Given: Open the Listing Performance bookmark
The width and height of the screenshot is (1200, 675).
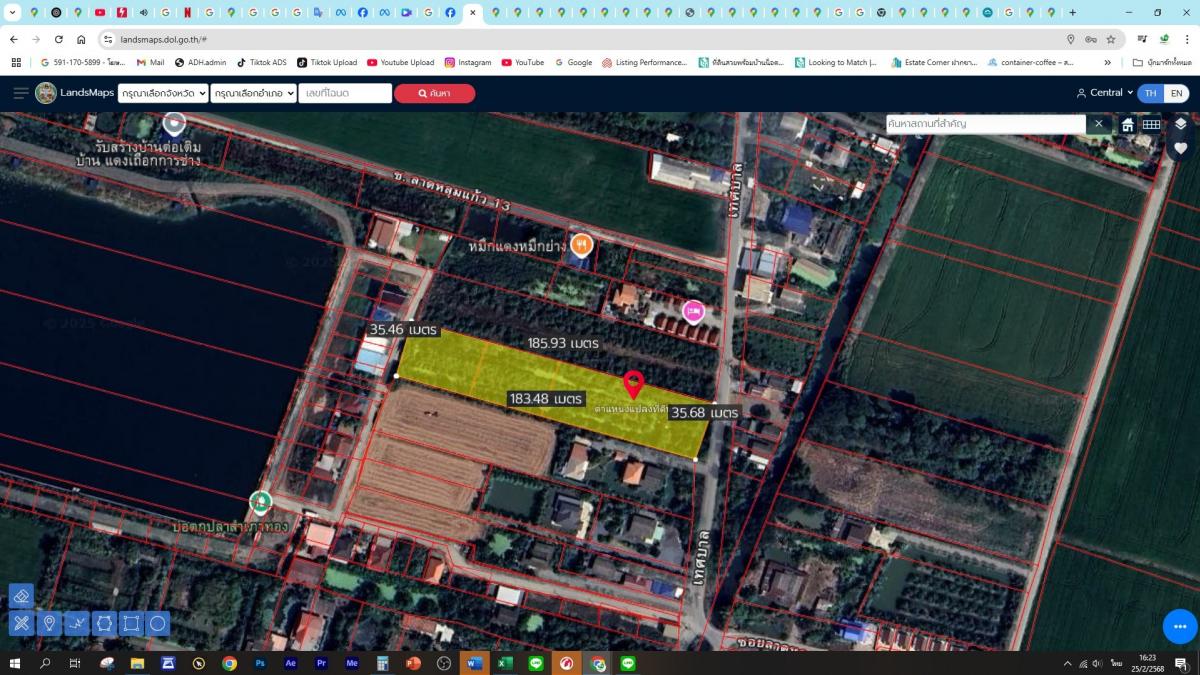Looking at the screenshot, I should click(644, 62).
